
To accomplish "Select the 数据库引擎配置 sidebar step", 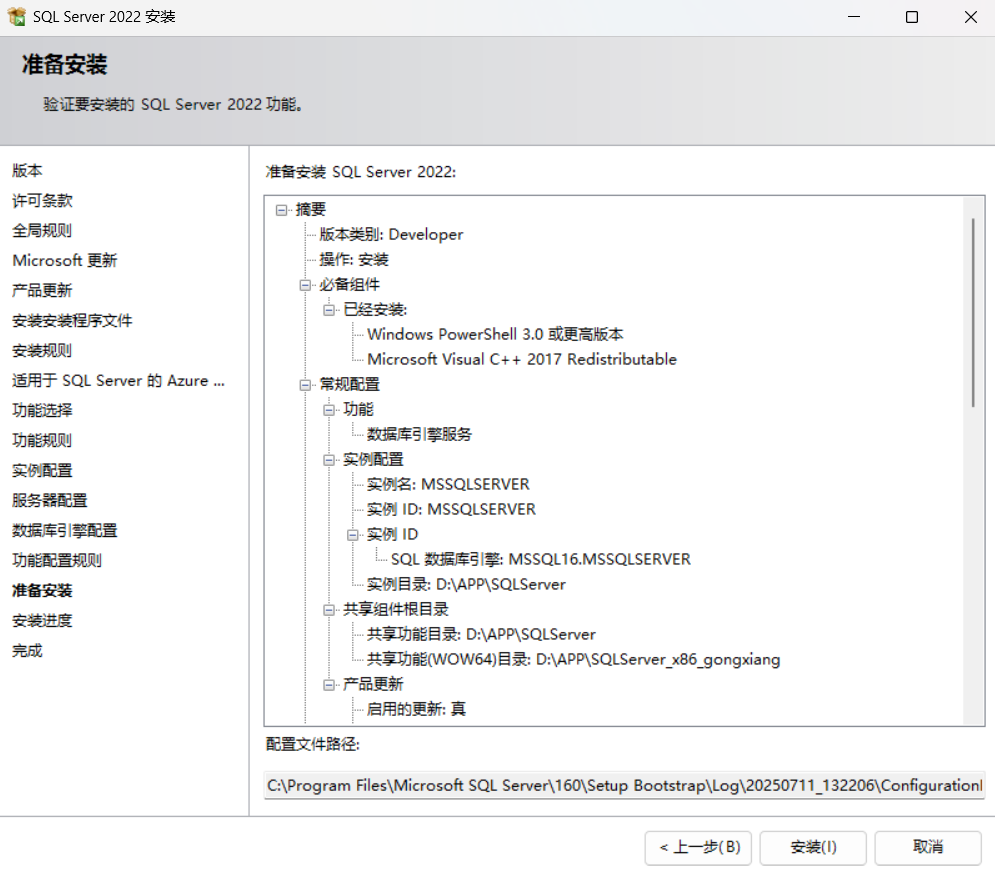I will pos(65,530).
